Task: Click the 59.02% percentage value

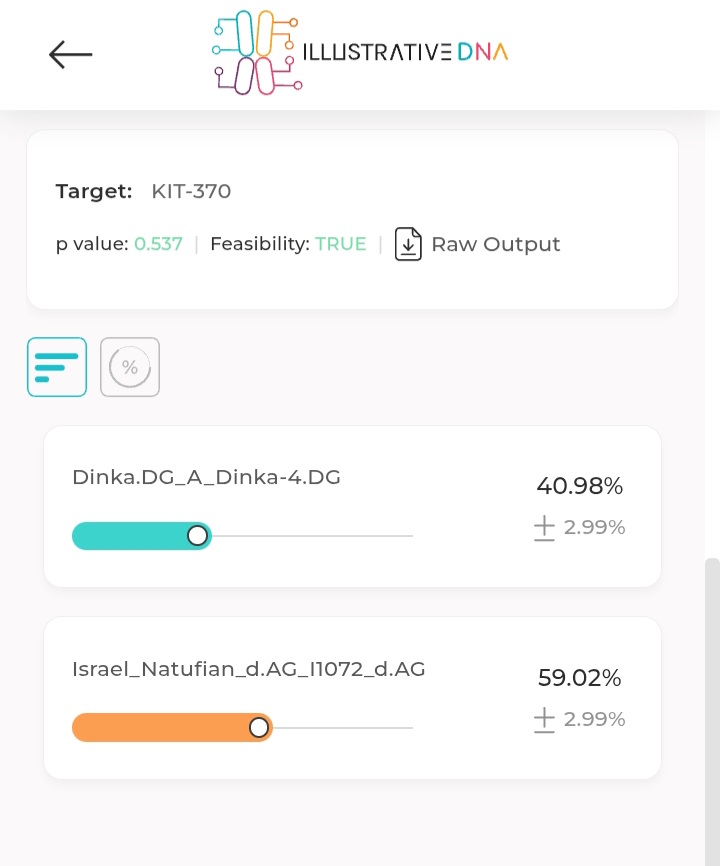Action: tap(579, 678)
